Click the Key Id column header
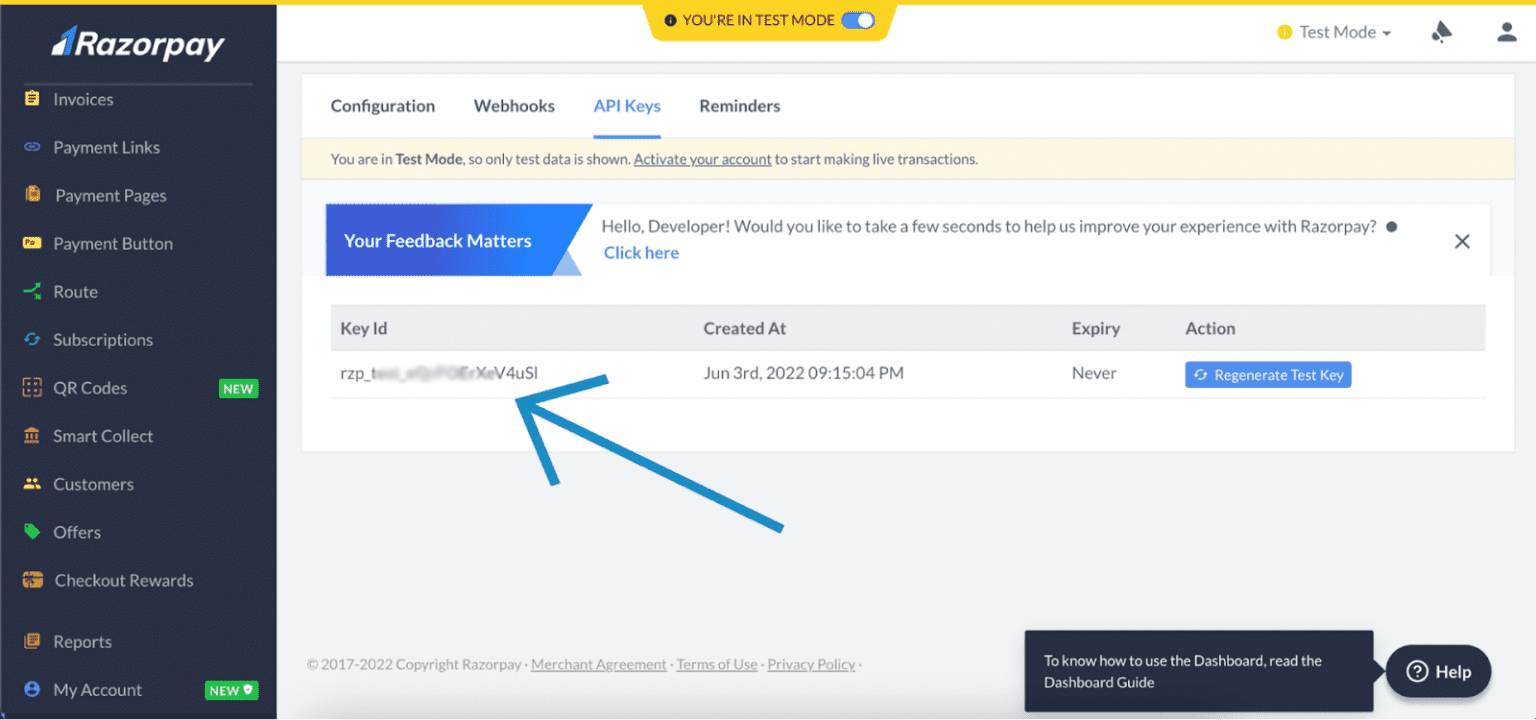Viewport: 1536px width, 720px height. [363, 328]
